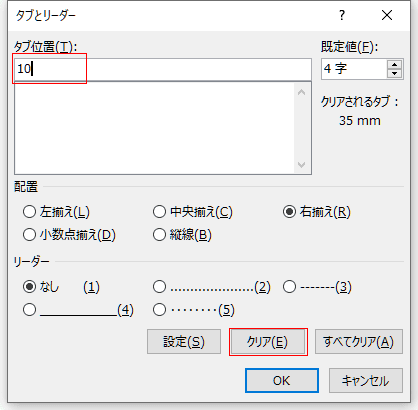
Task: Select the 中央揃え alignment option
Action: pyautogui.click(x=193, y=212)
